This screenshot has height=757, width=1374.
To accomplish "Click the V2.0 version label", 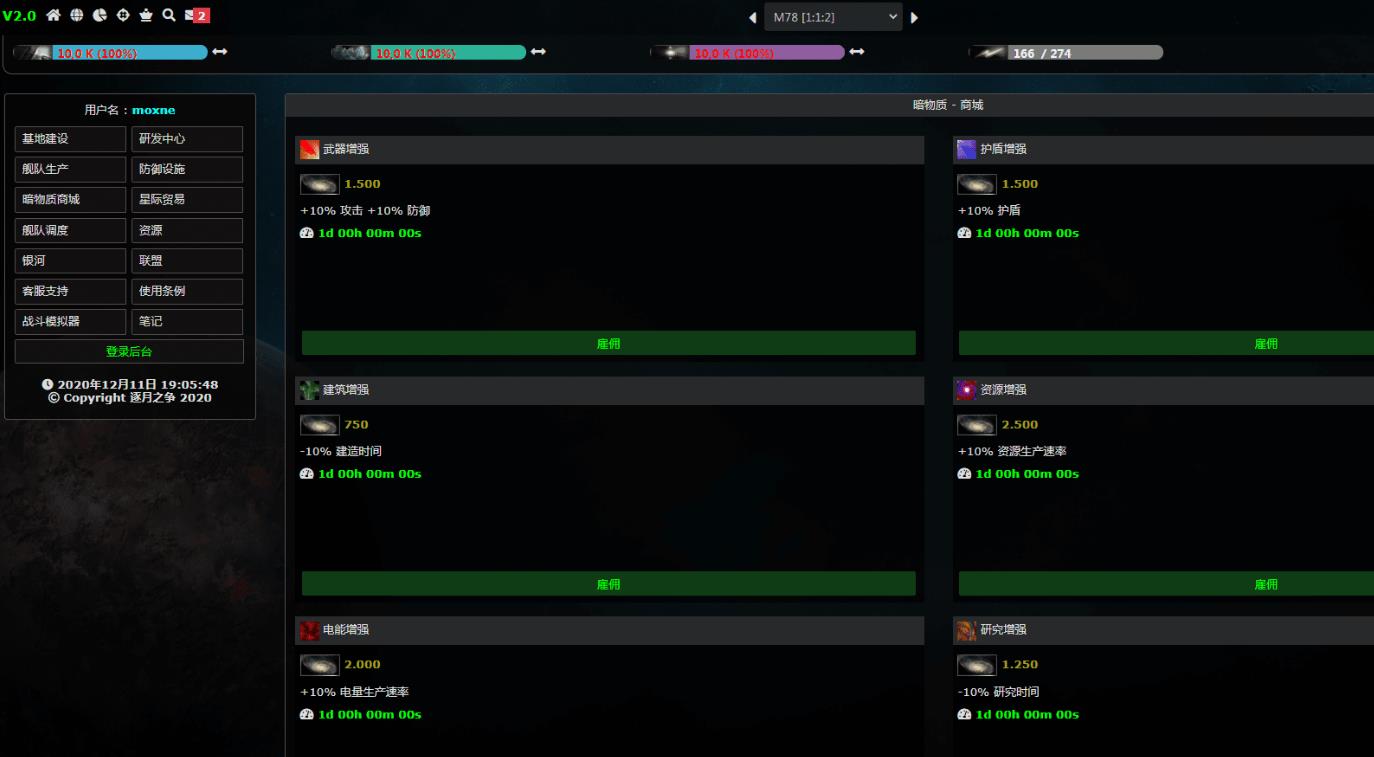I will 19,16.
